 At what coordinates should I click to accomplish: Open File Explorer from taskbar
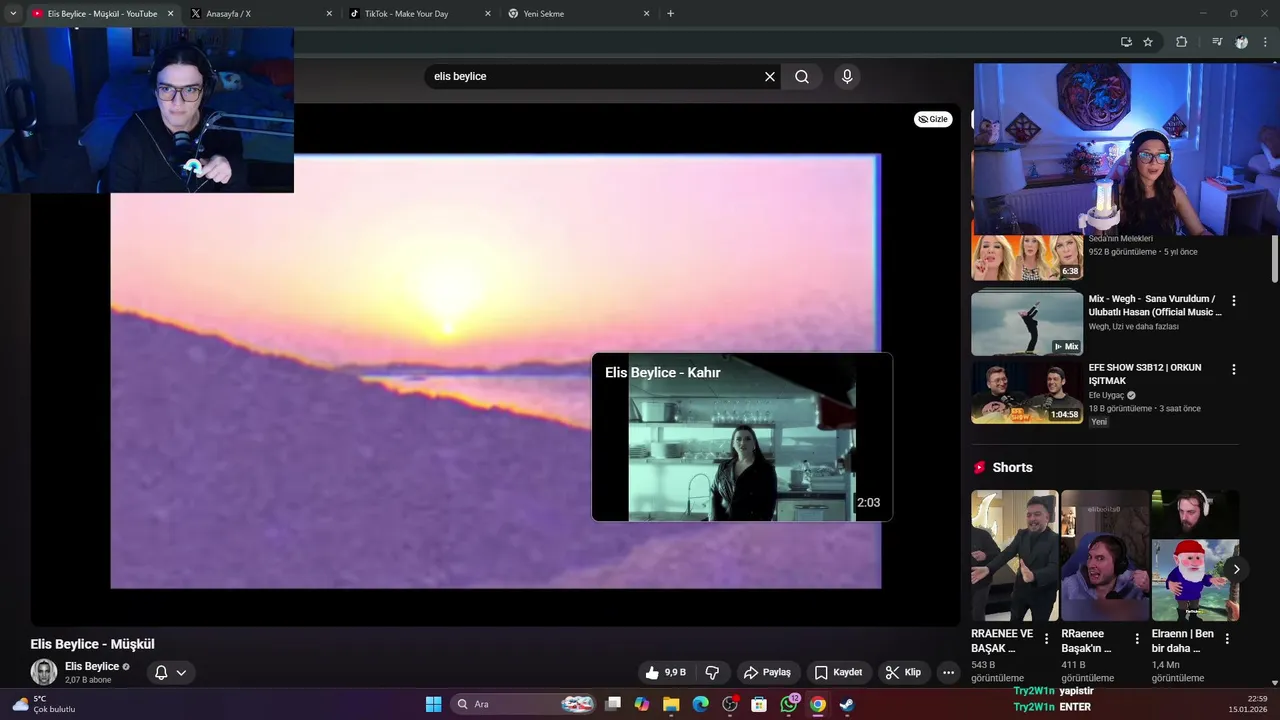point(671,704)
